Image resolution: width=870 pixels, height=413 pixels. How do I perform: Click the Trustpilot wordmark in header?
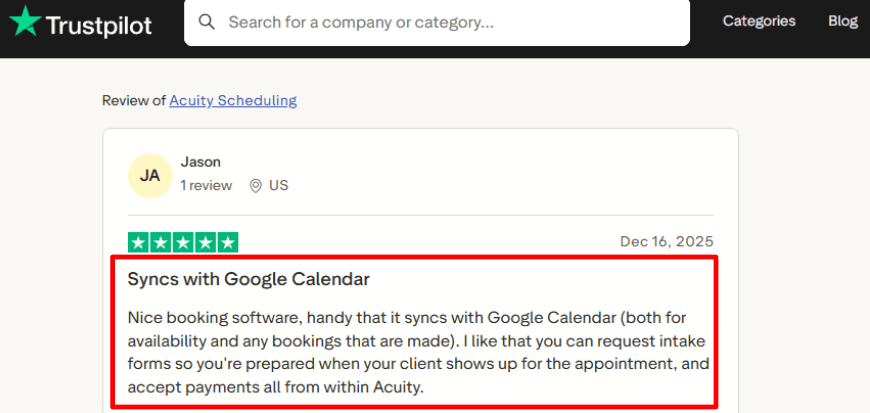click(x=98, y=24)
